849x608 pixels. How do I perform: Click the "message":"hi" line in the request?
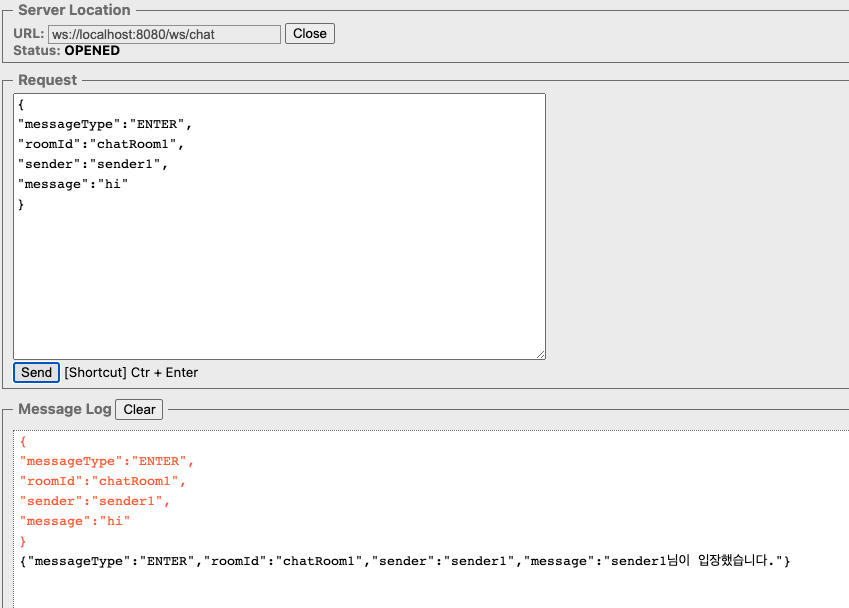pos(73,184)
